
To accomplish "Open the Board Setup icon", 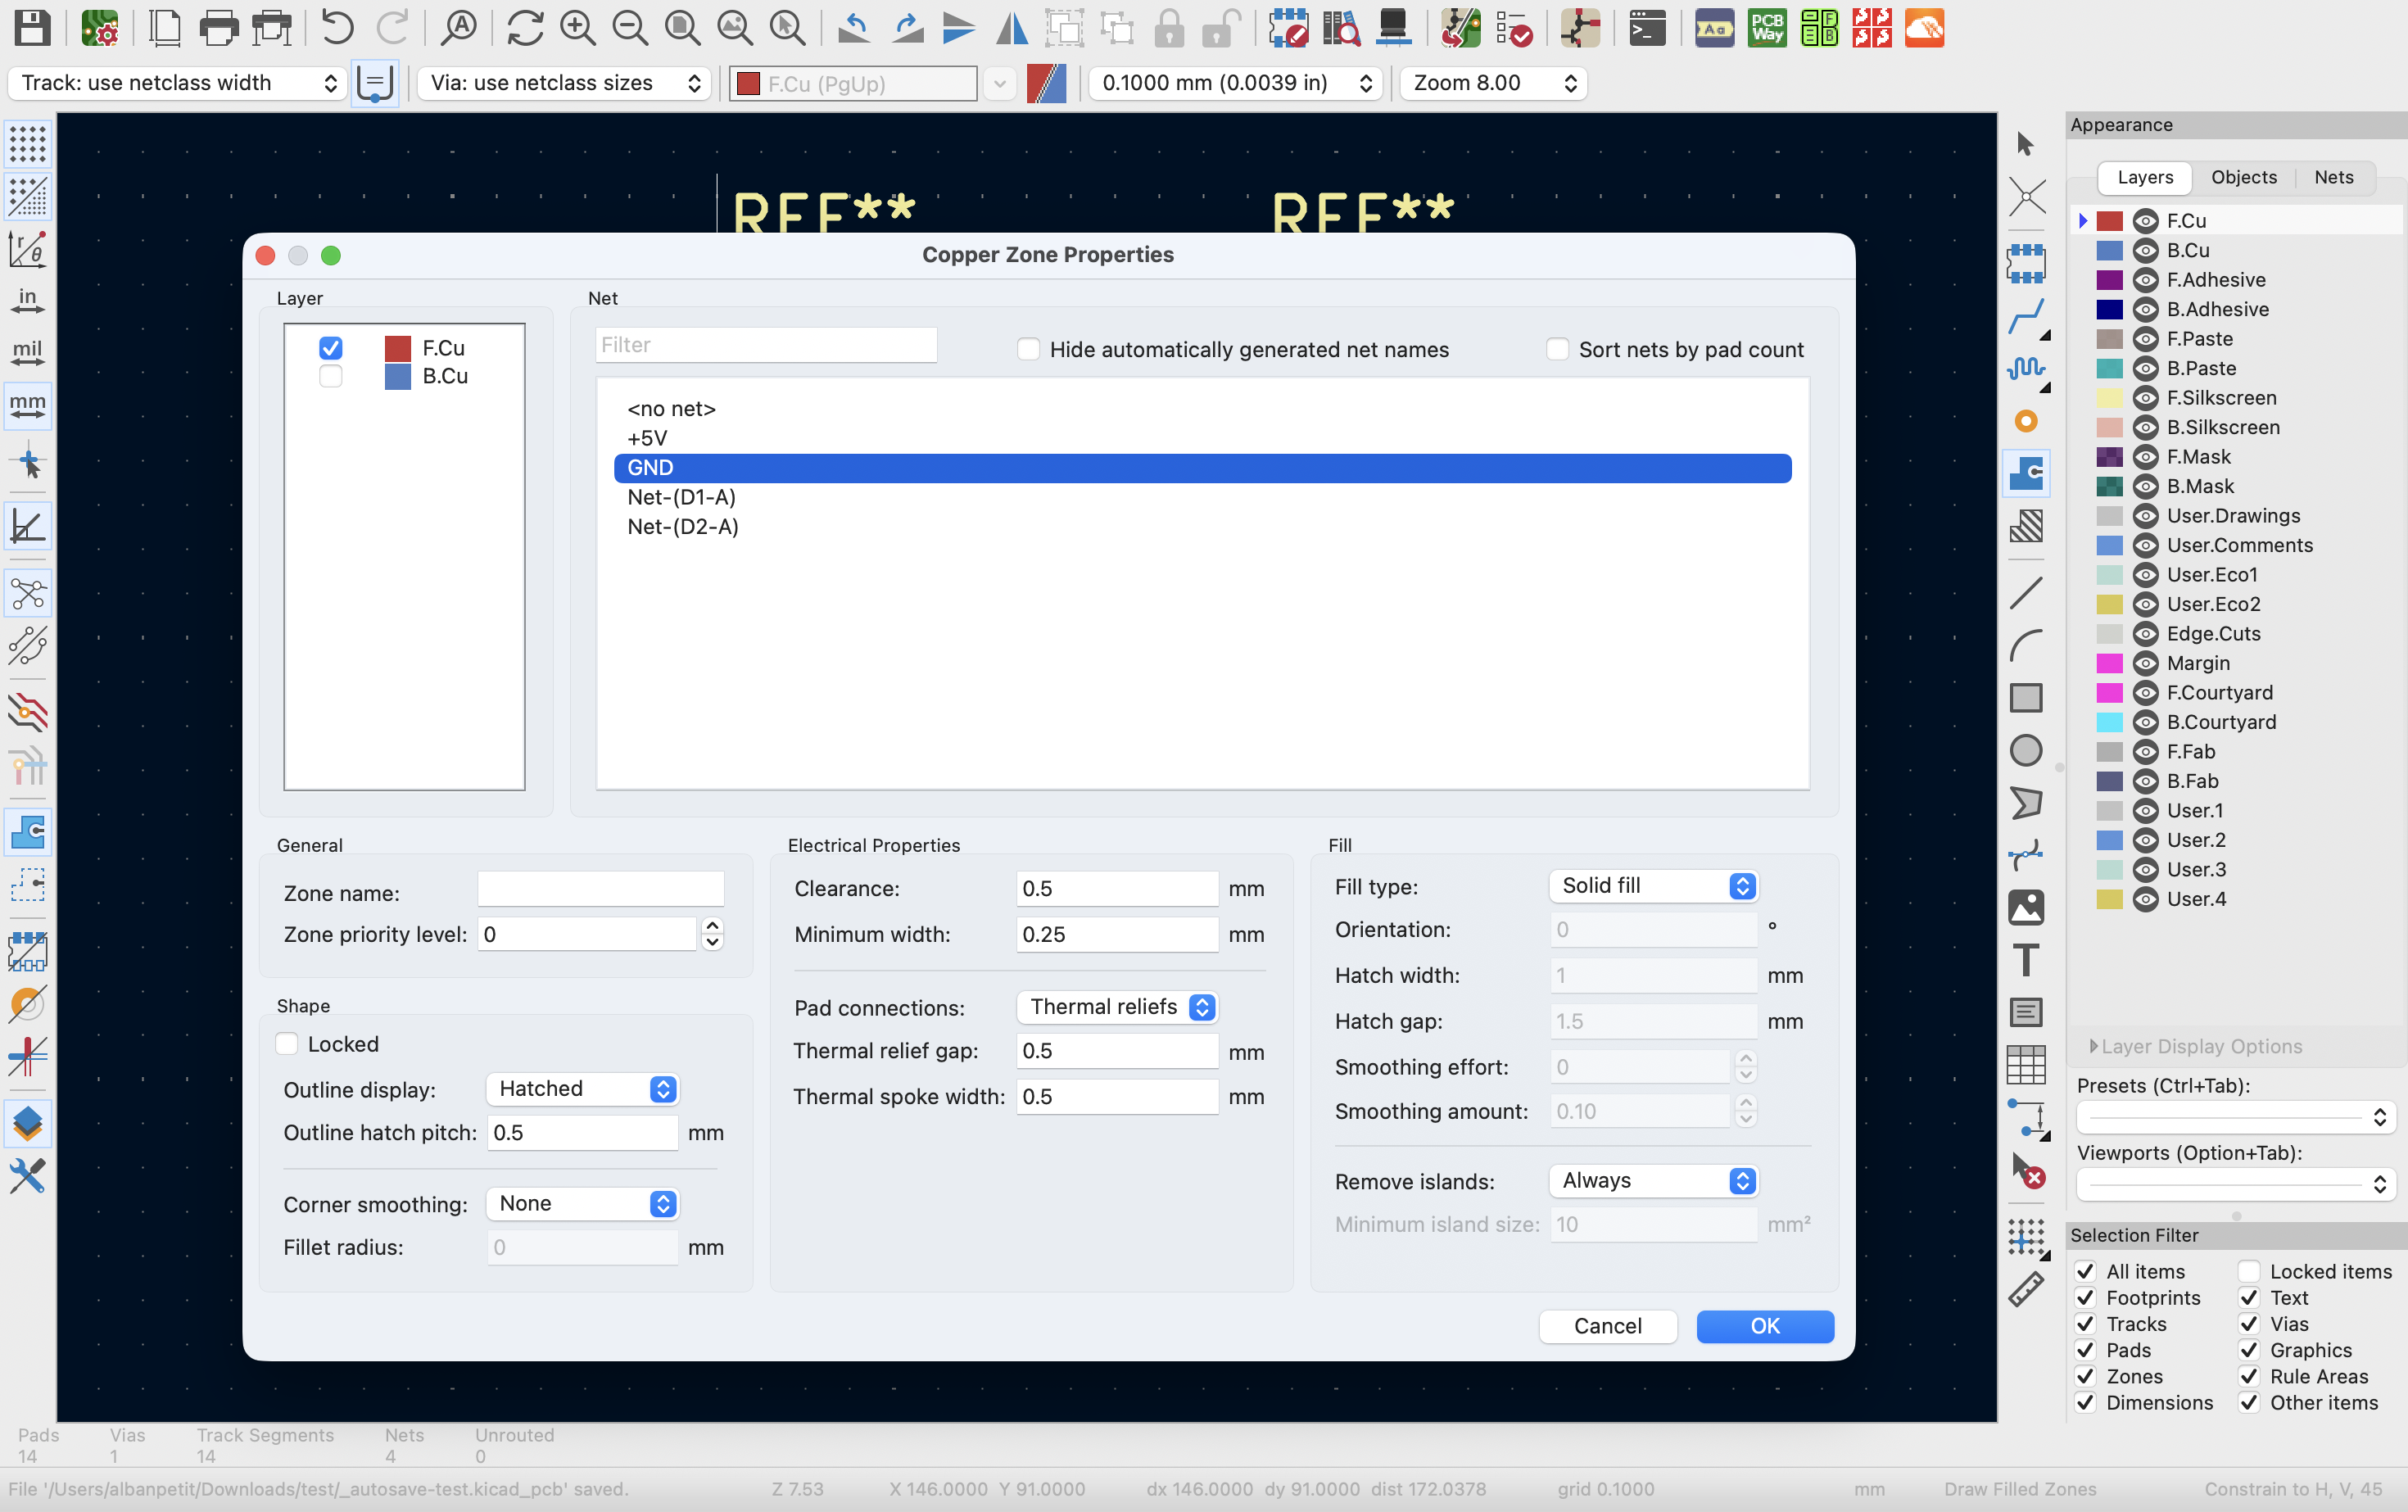I will coord(100,28).
